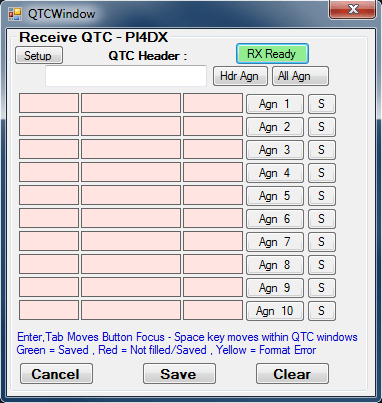The width and height of the screenshot is (382, 403).
Task: Click the S button beside Agn 1
Action: click(322, 104)
